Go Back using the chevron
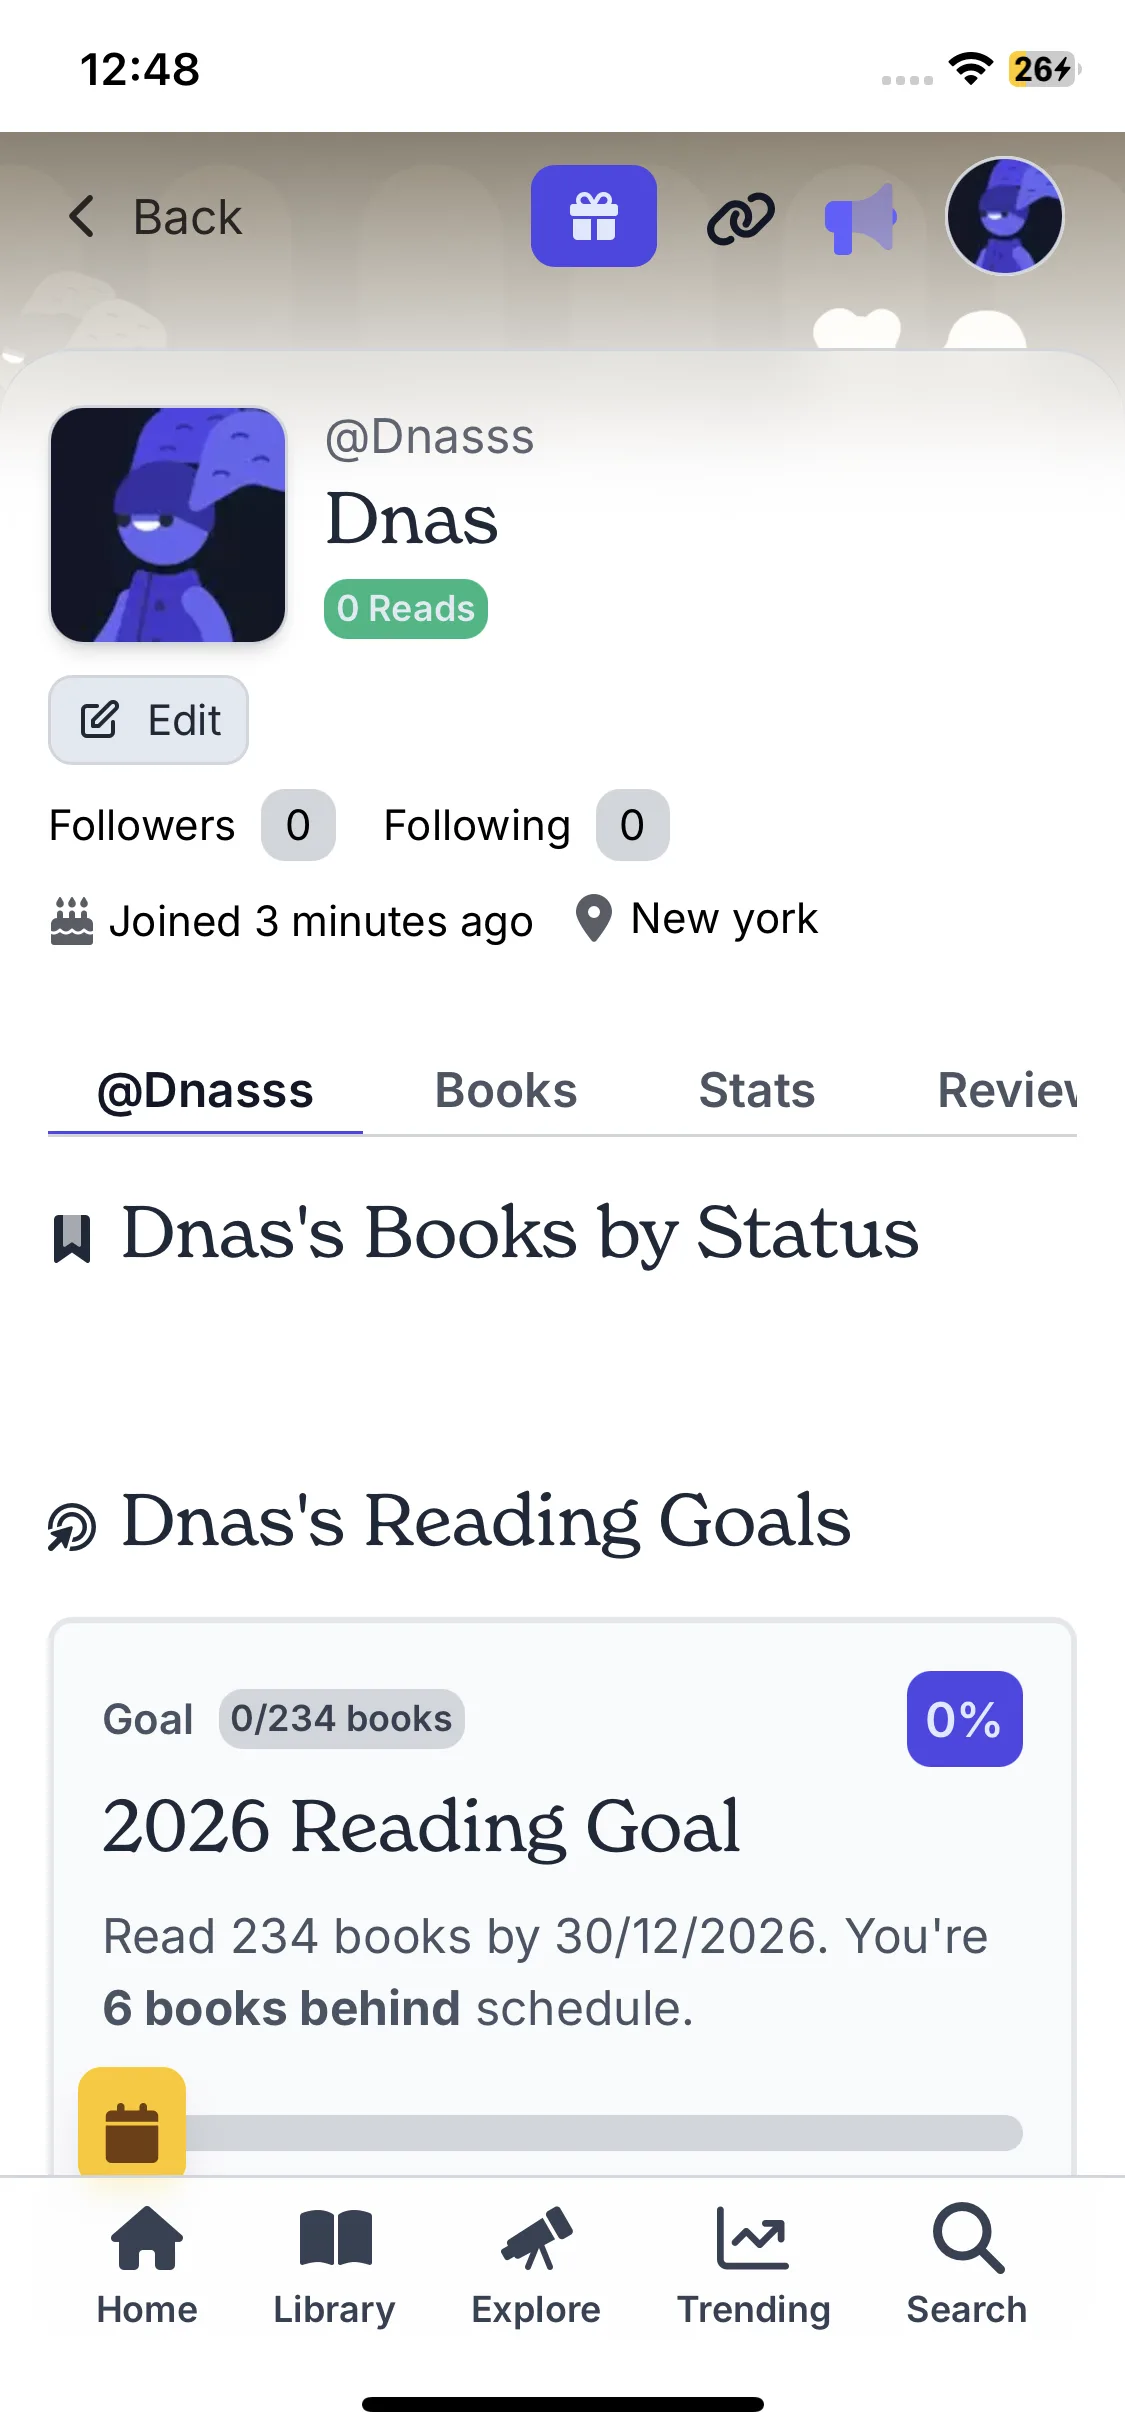Screen dimensions: 1125x2436 [x=82, y=216]
